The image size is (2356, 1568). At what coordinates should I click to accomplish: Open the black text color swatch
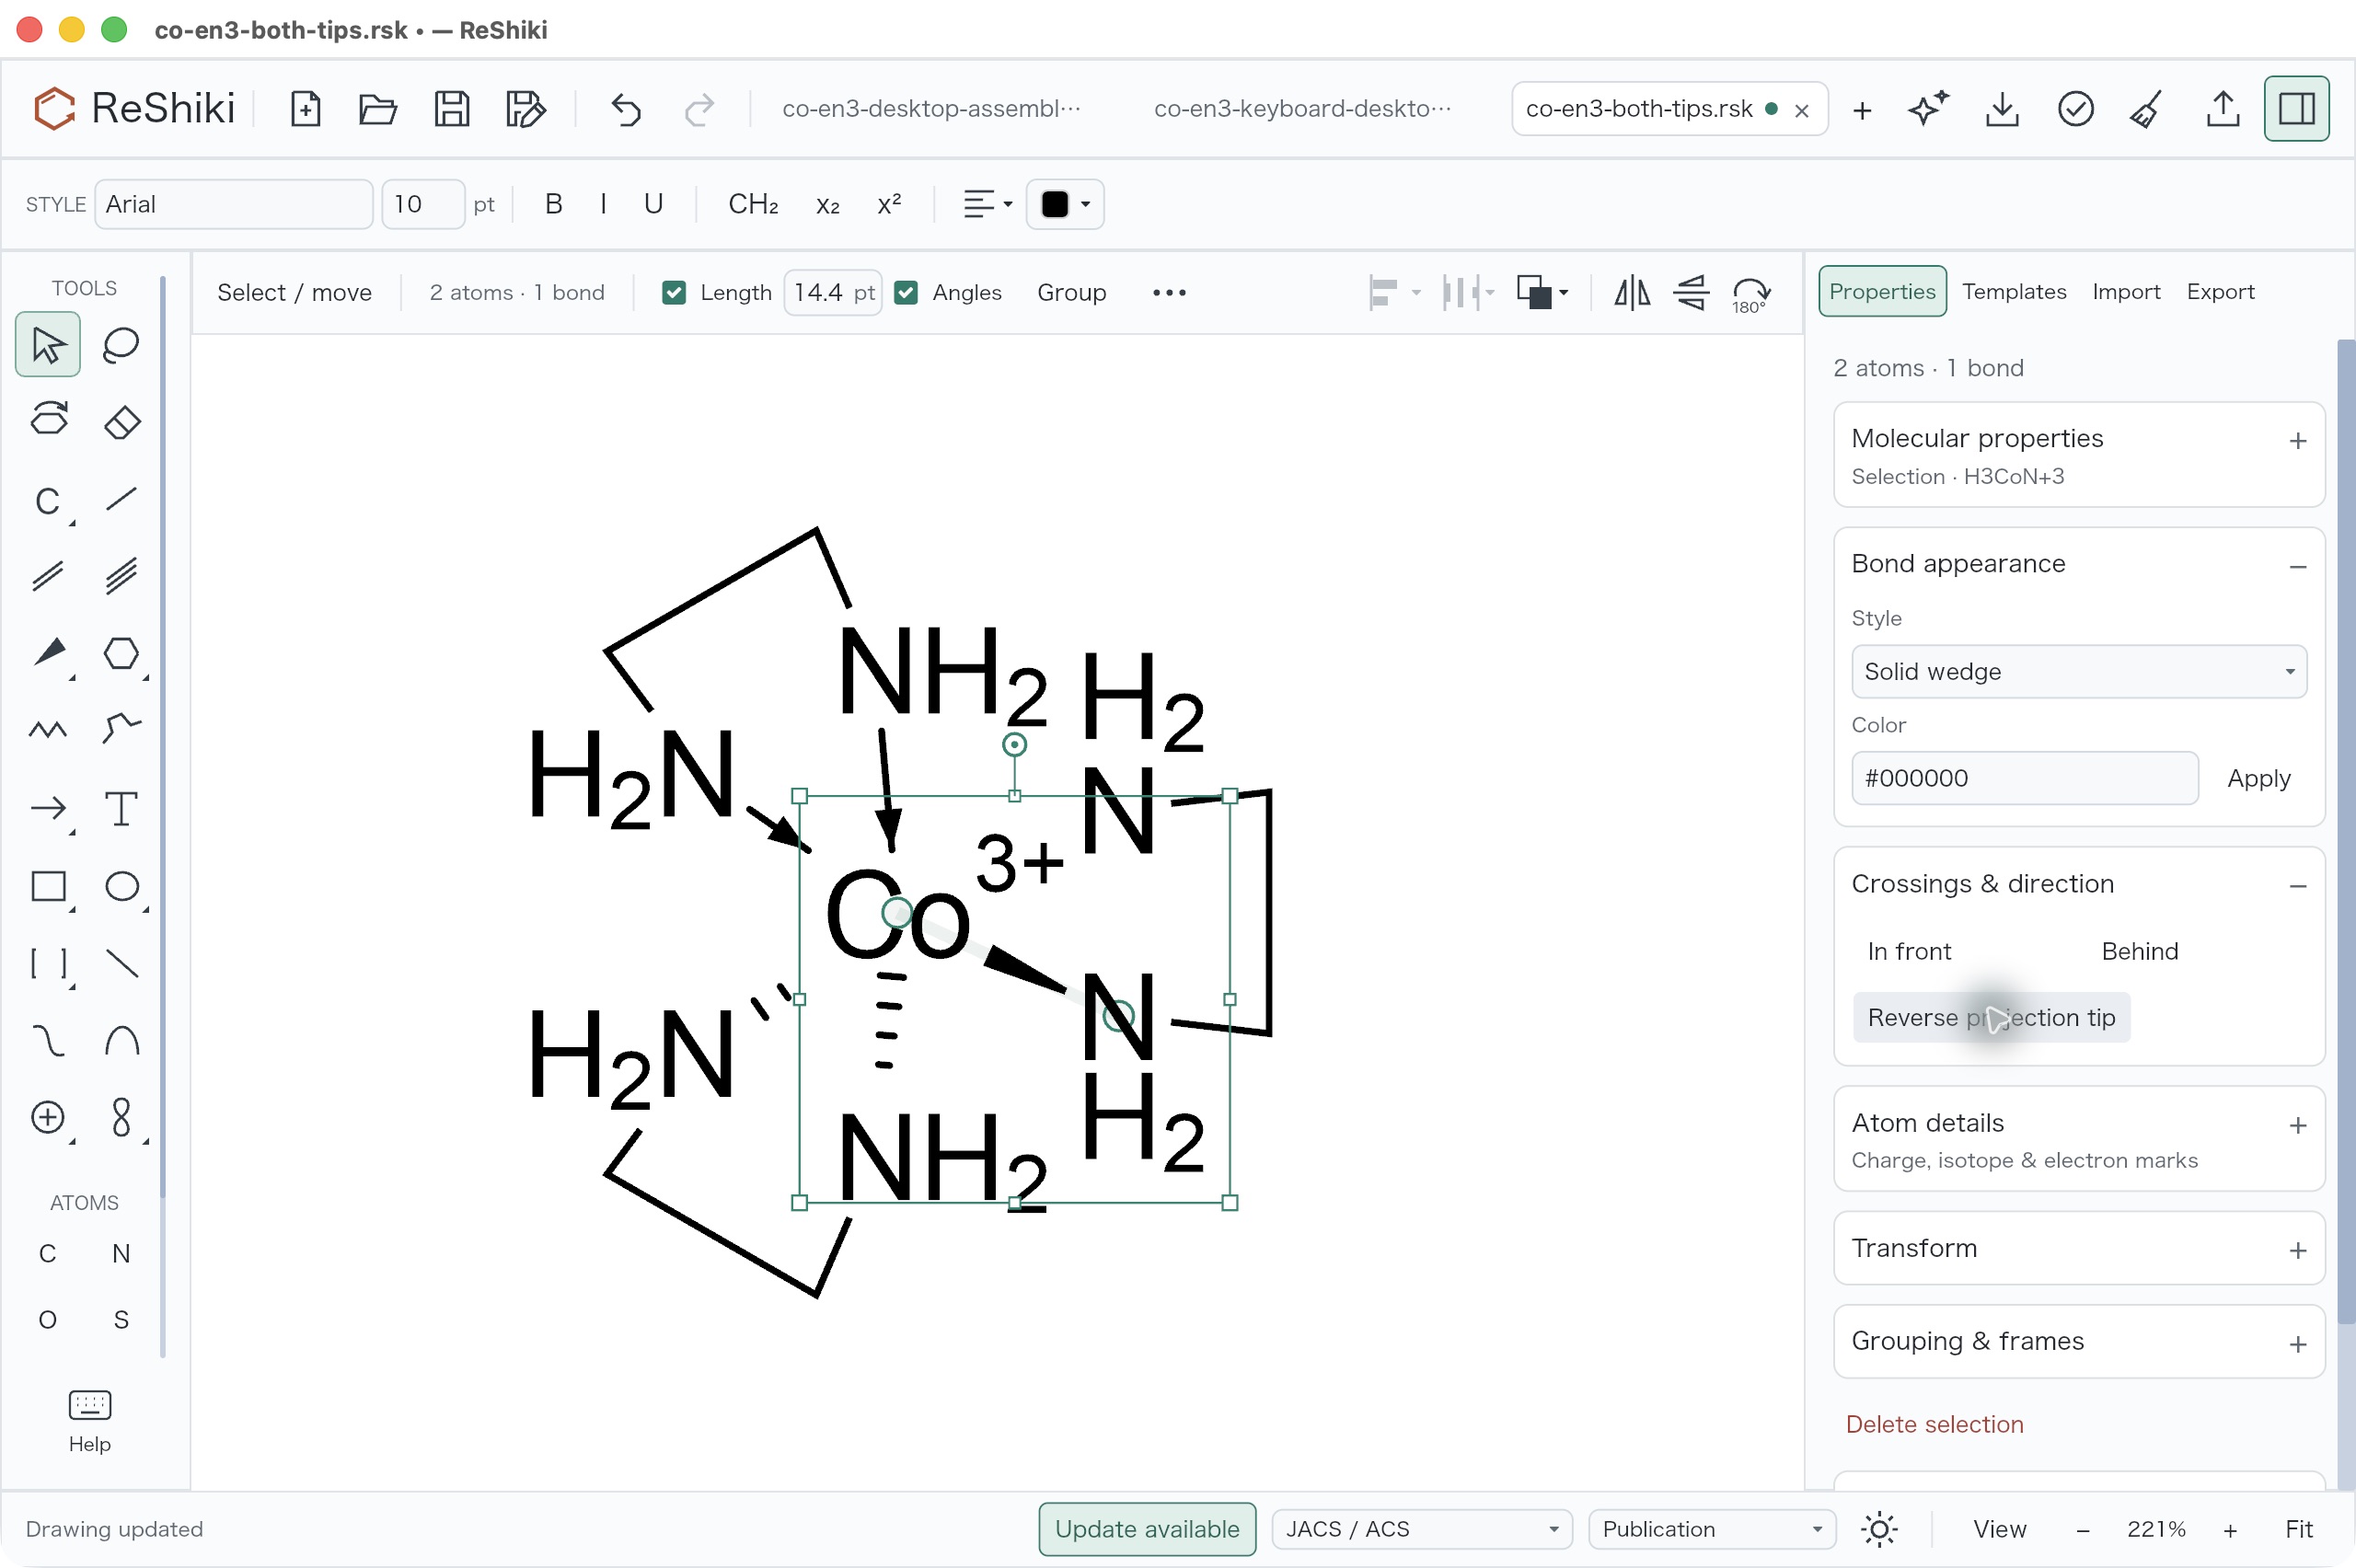click(x=1064, y=204)
